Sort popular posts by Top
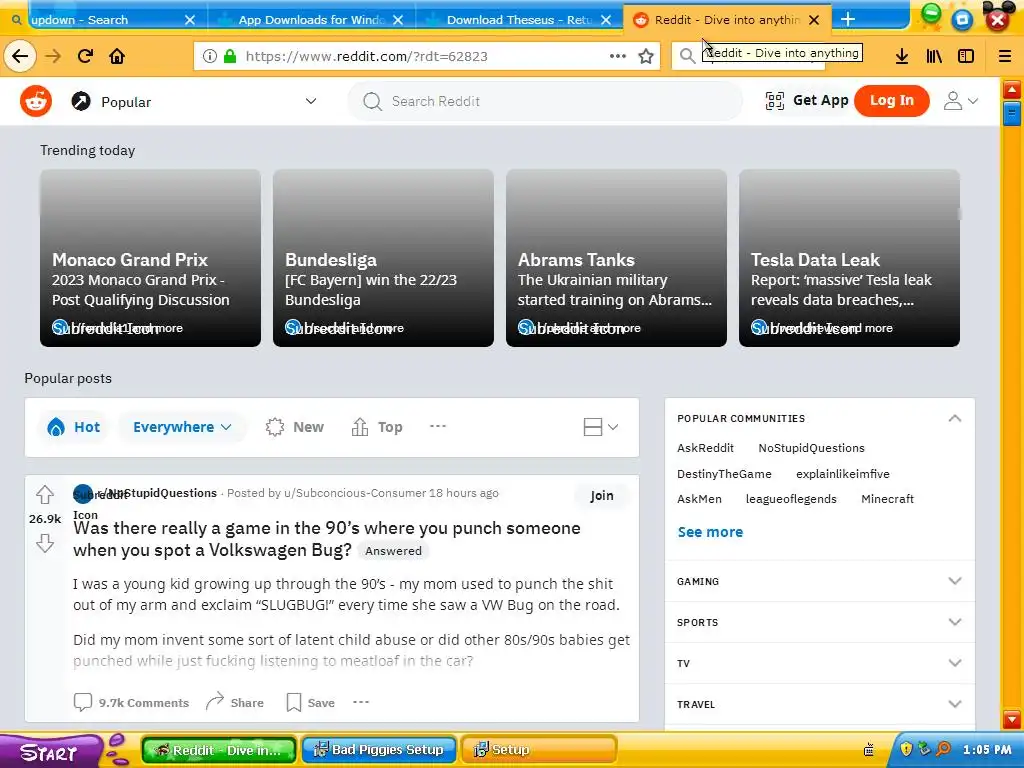The width and height of the screenshot is (1024, 768). [377, 427]
